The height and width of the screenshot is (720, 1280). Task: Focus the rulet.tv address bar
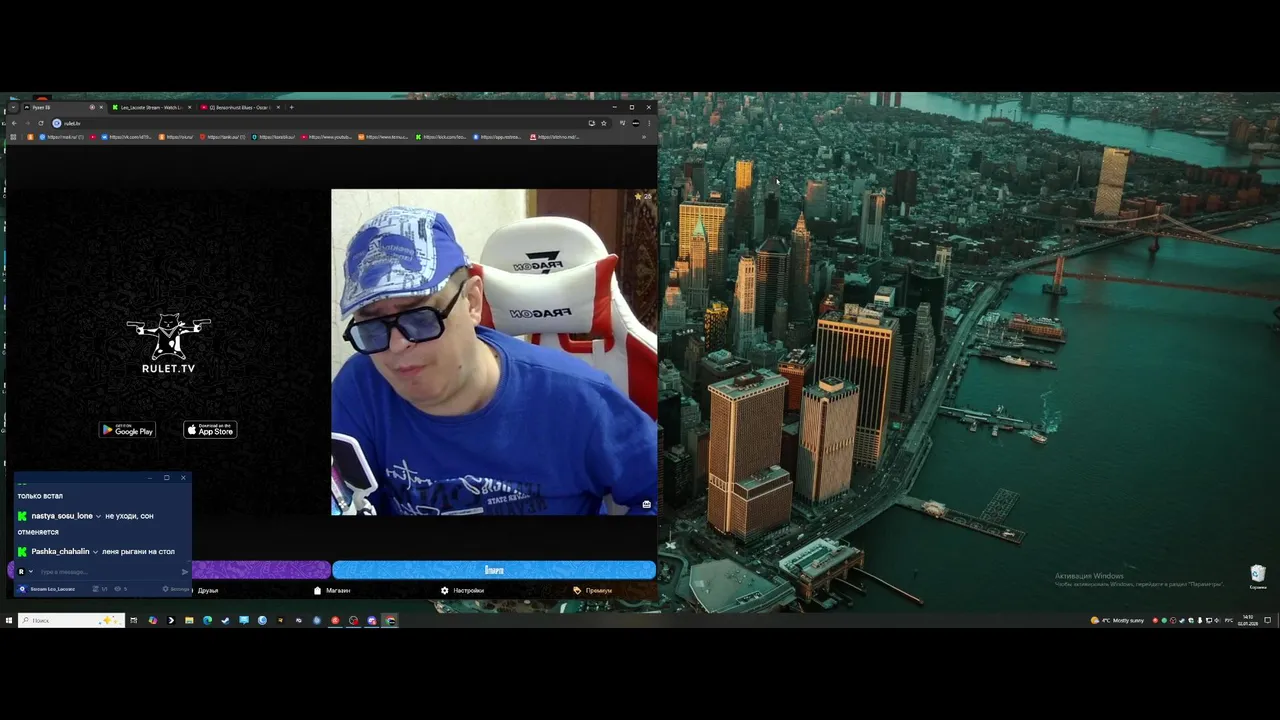coord(320,123)
